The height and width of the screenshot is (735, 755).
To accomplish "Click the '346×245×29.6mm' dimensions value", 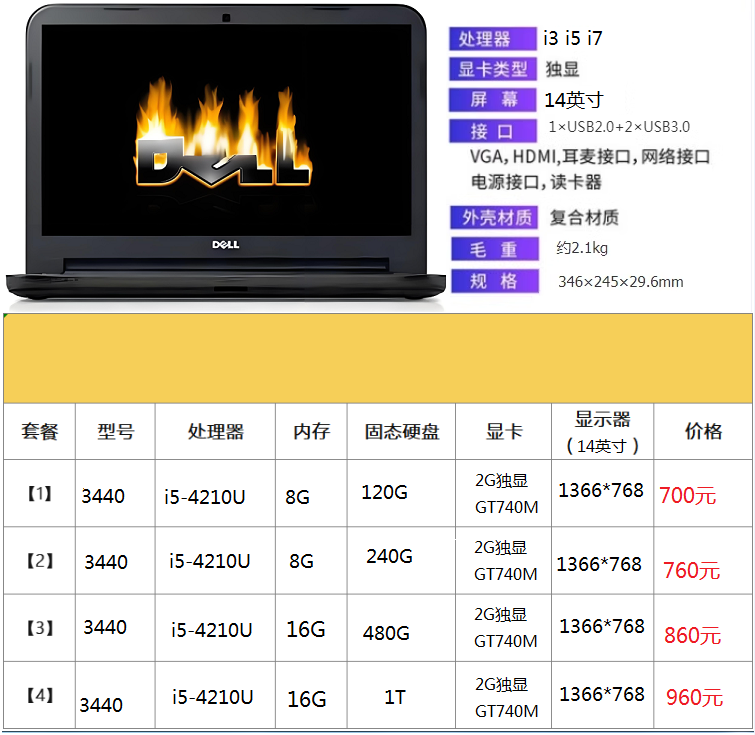I will [x=621, y=282].
